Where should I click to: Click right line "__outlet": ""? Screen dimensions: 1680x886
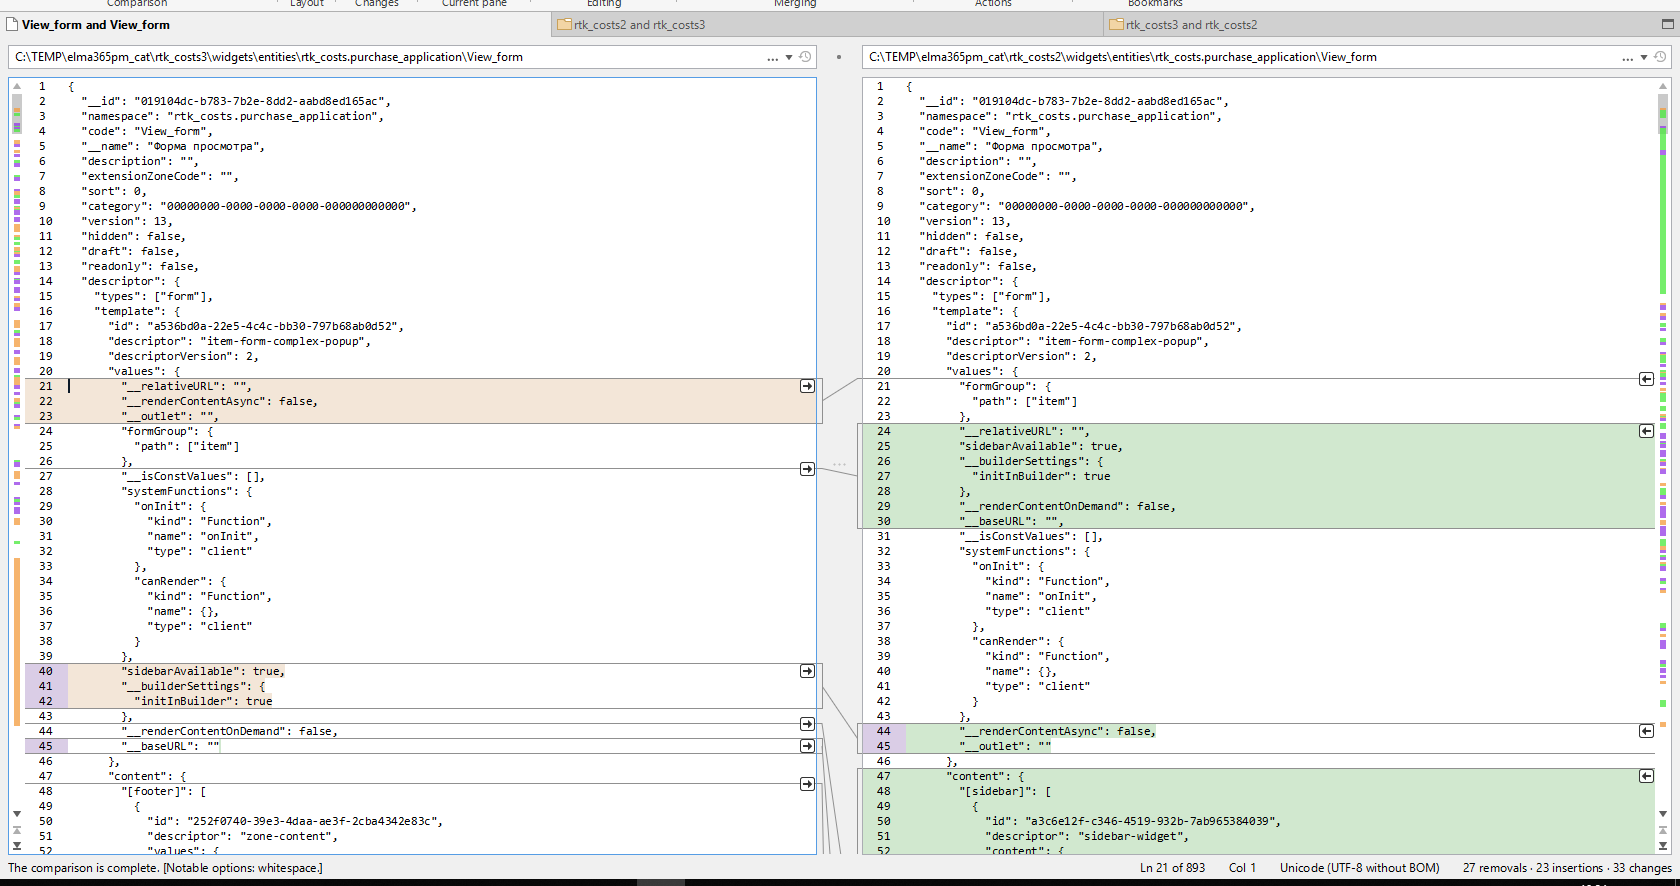tap(1005, 746)
